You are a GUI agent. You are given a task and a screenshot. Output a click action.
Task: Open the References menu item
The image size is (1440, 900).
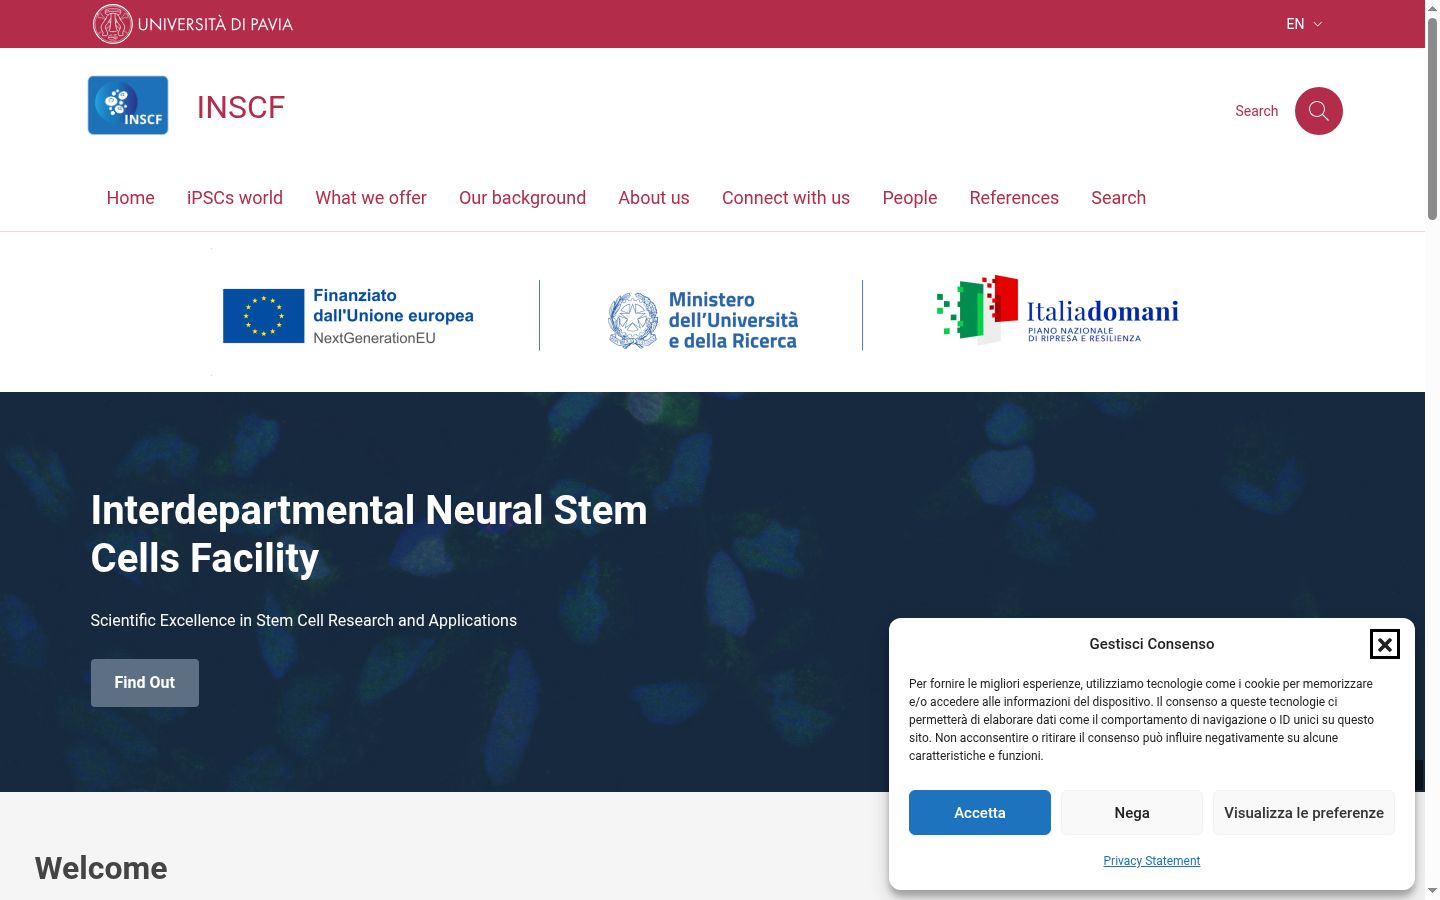(1014, 198)
